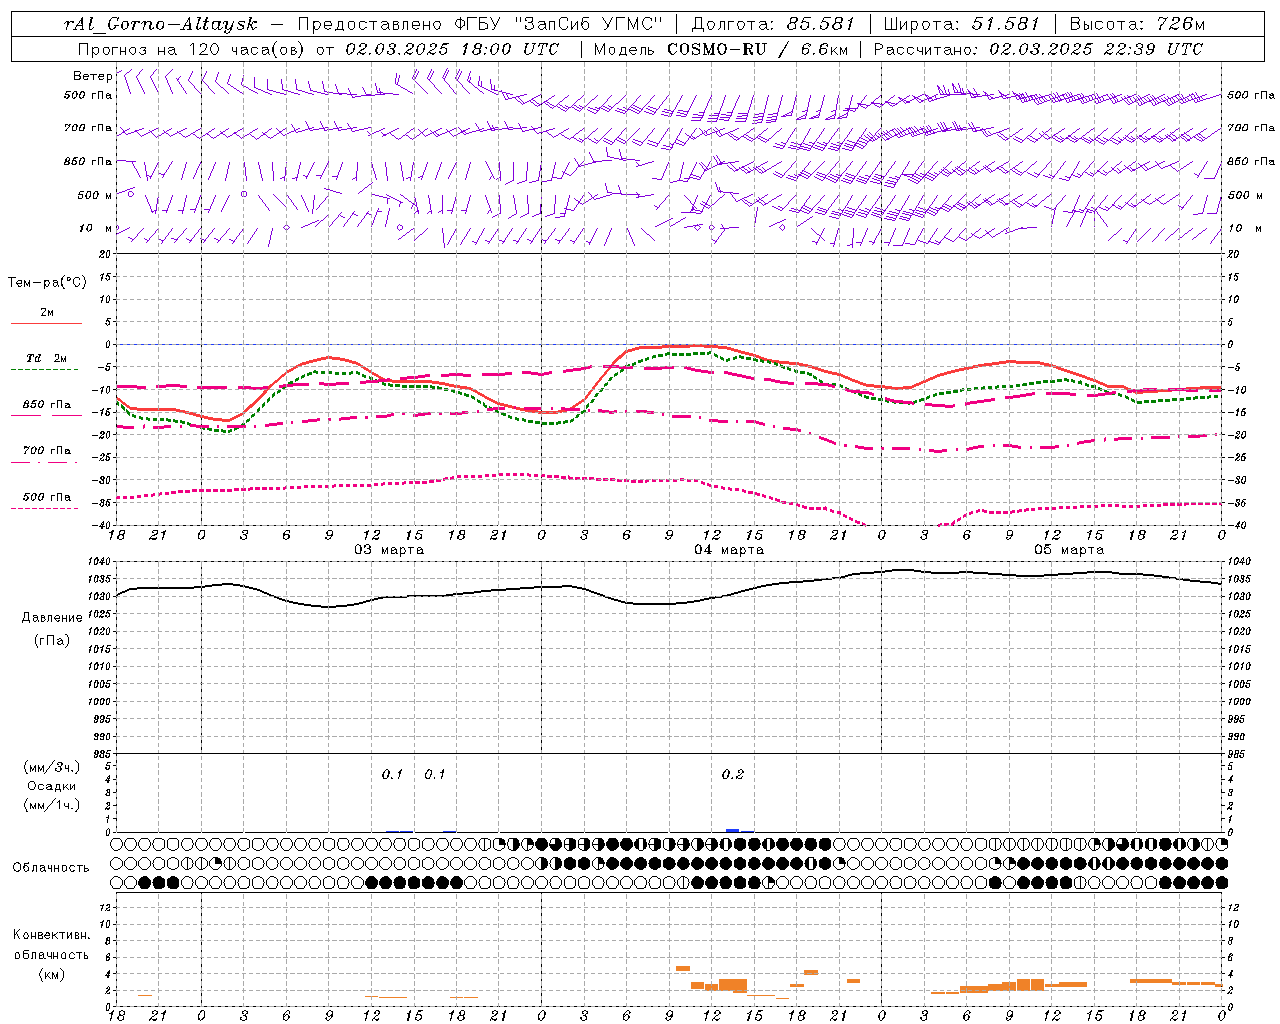Click the '(мм/1ч.)' precipitation unit label
Viewport: 1280px width, 1024px height.
(52, 805)
